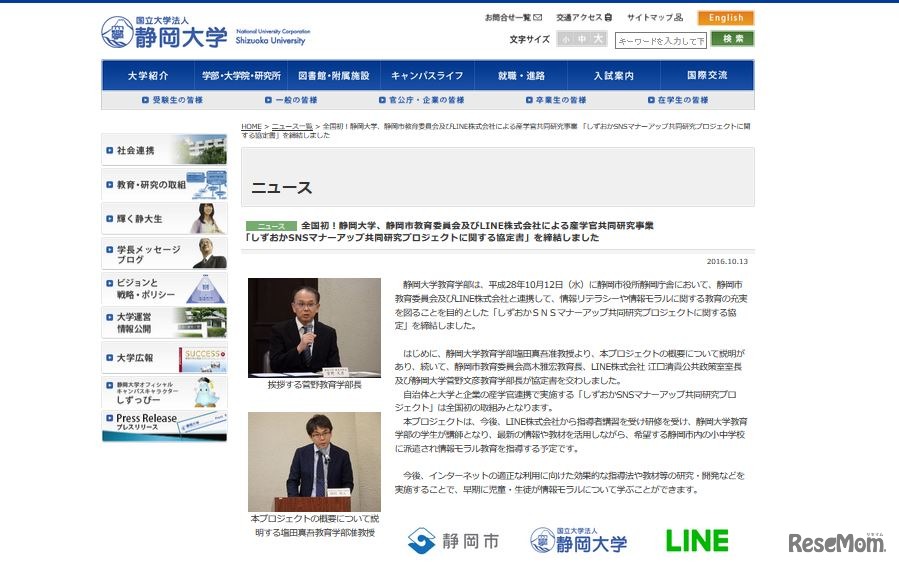Click HOME in the breadcrumb
This screenshot has width=899, height=566.
coord(251,126)
